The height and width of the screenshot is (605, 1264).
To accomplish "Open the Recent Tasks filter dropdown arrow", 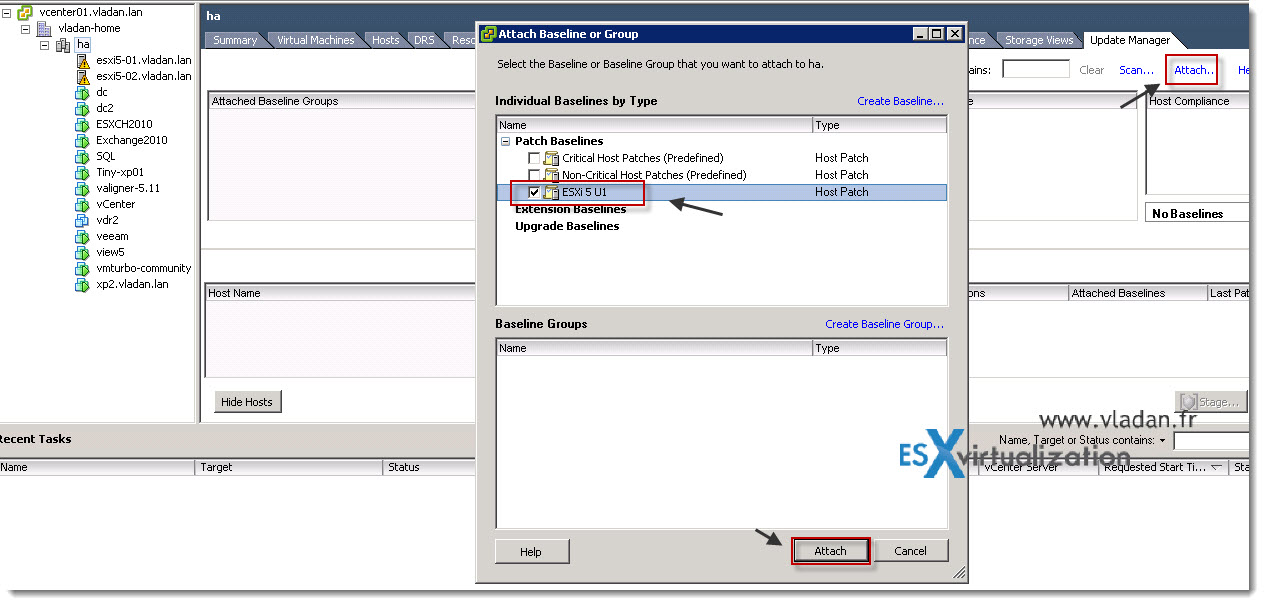I will (x=1163, y=440).
